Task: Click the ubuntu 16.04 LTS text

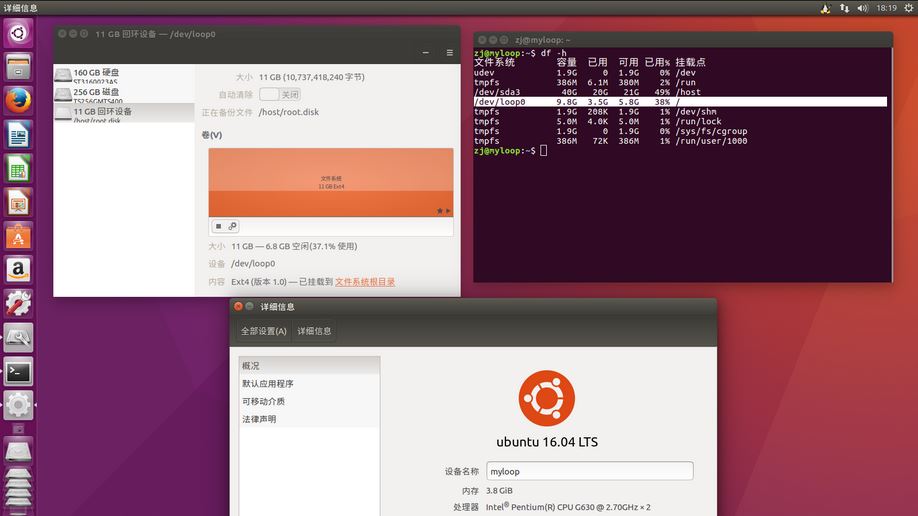Action: (547, 442)
